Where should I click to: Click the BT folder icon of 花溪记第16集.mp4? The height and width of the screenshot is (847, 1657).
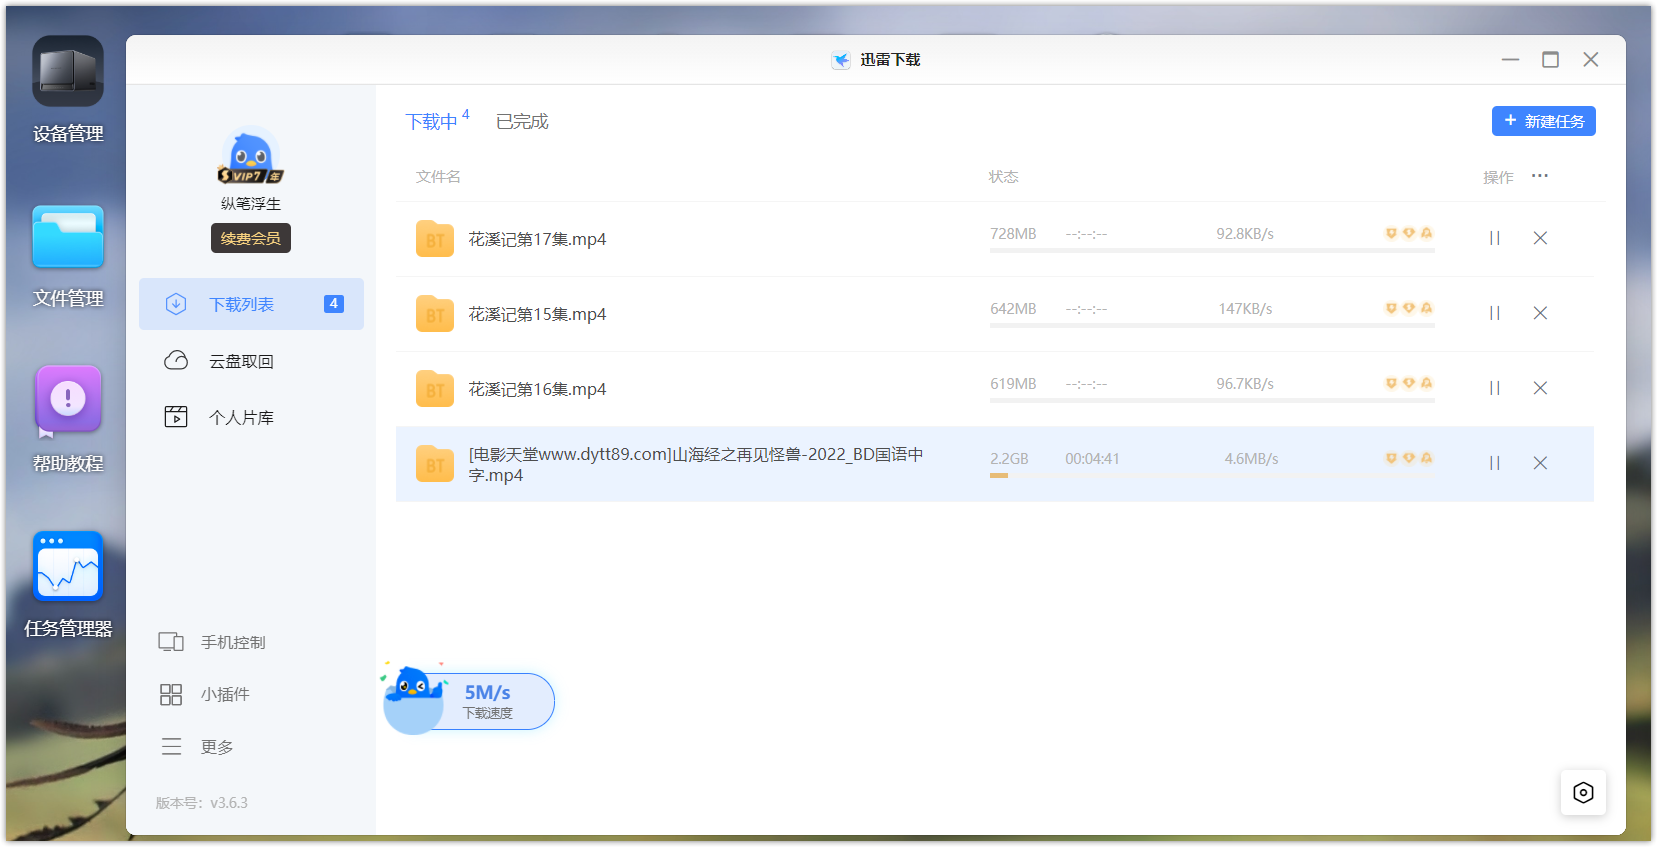pos(435,388)
